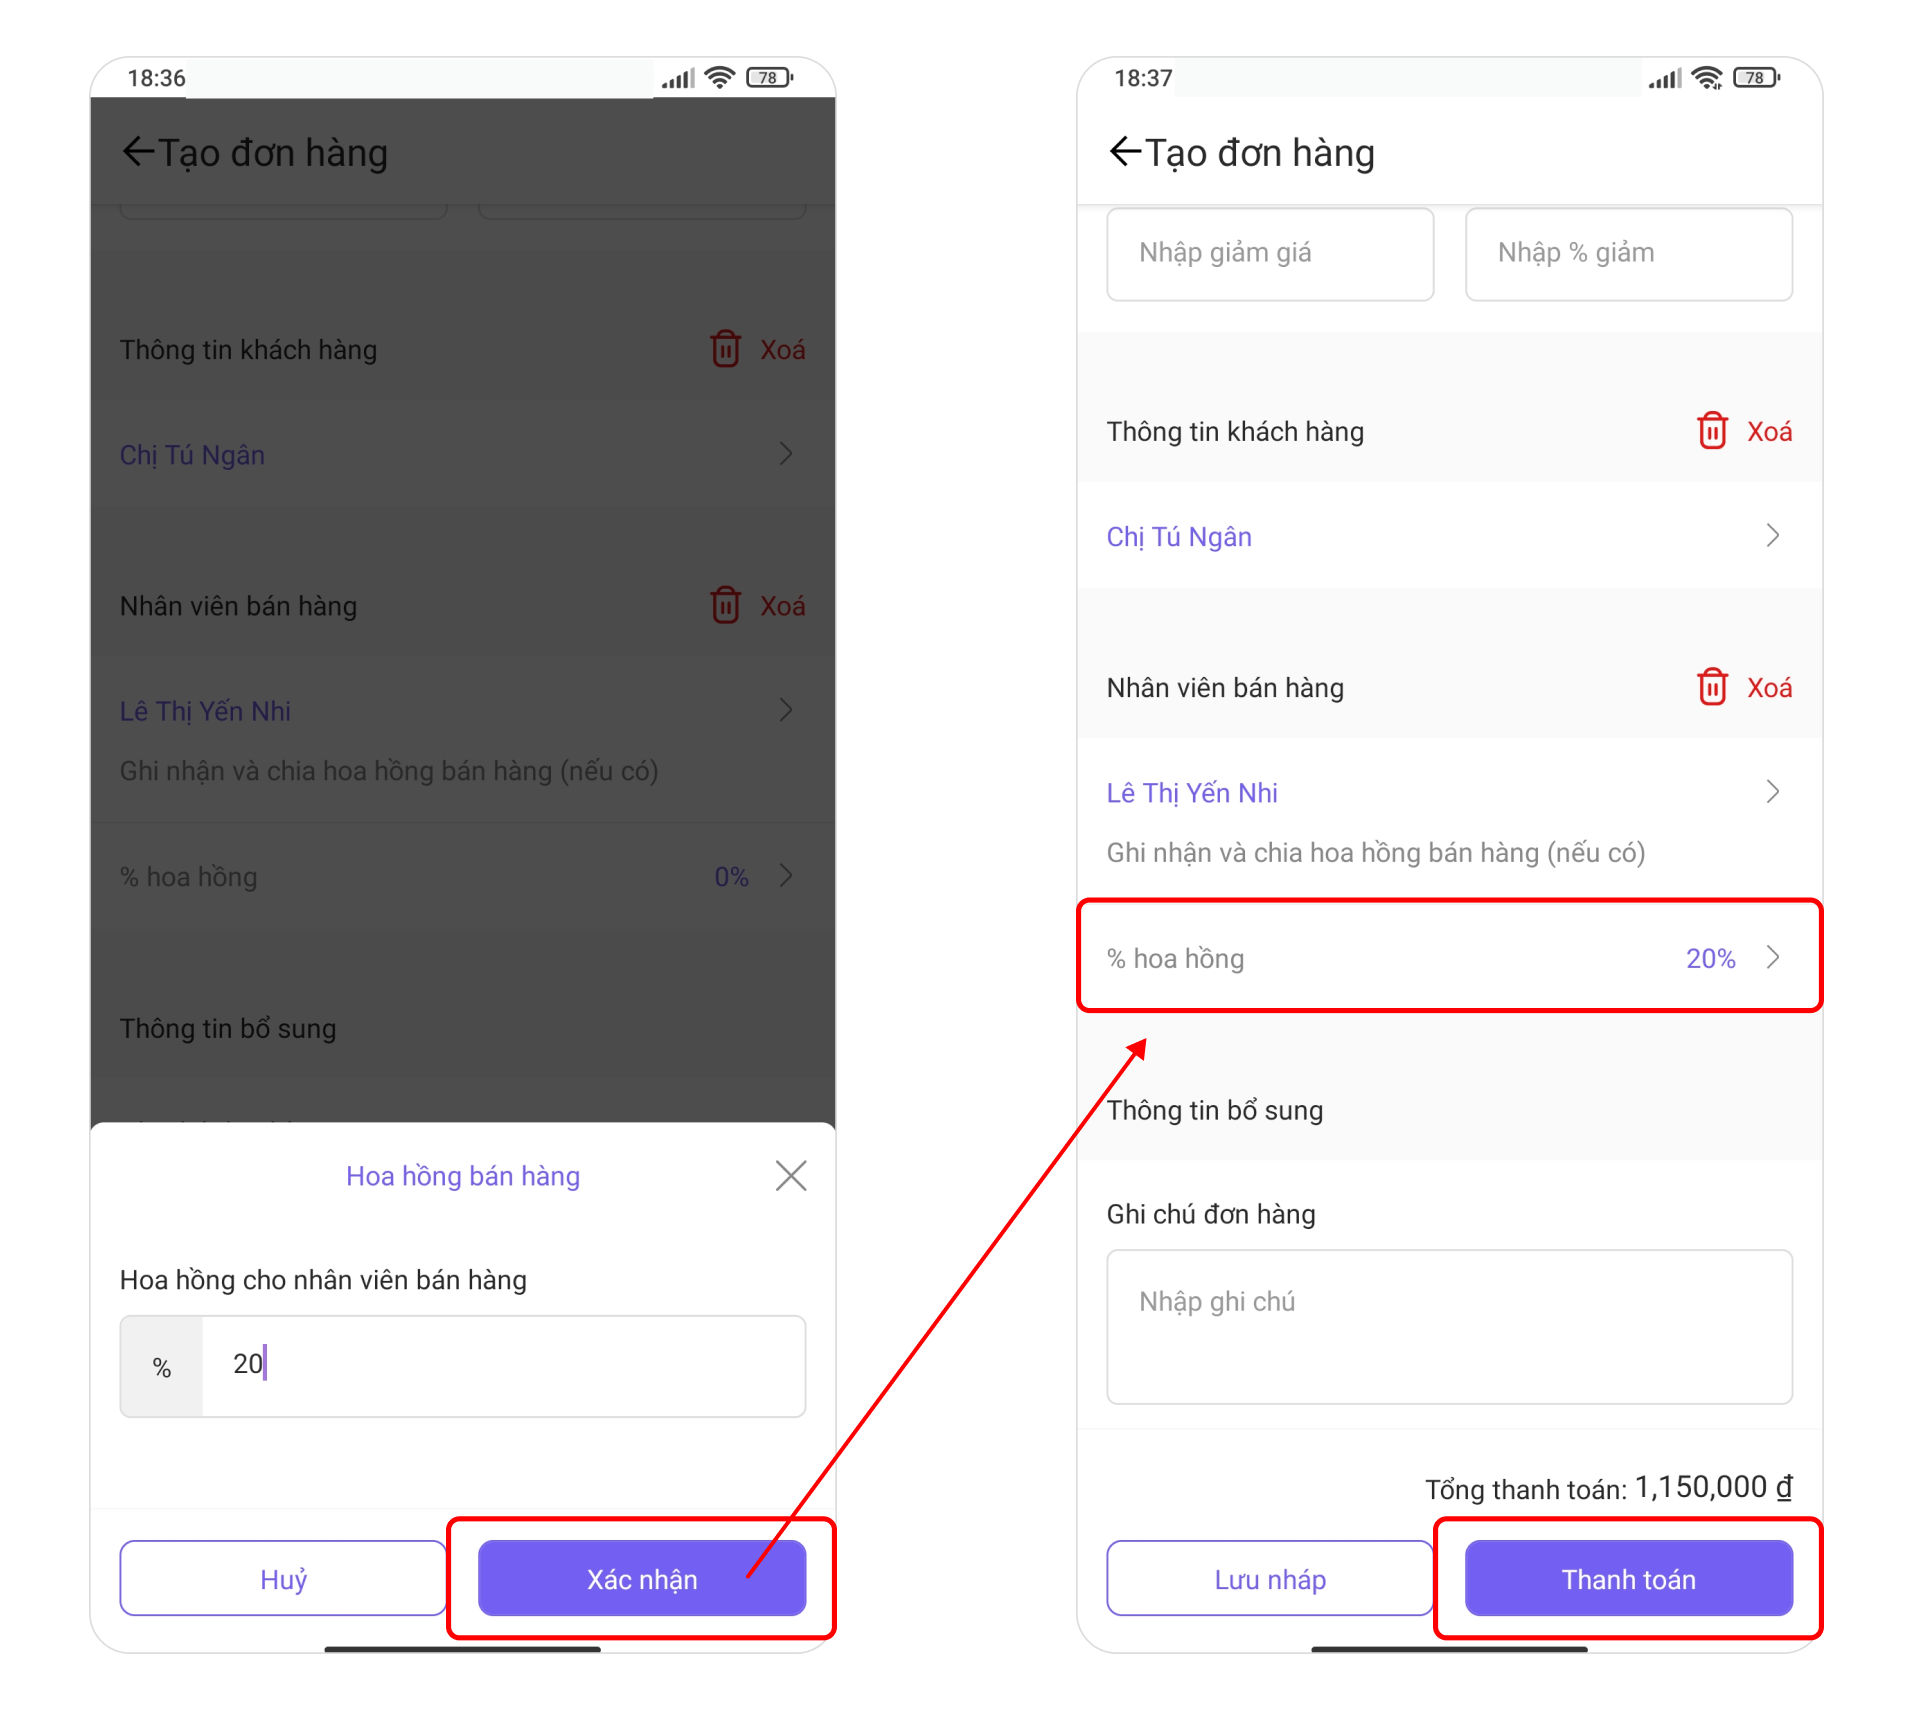Confirm commission with Xác nhận button
1920x1709 pixels.
(642, 1578)
